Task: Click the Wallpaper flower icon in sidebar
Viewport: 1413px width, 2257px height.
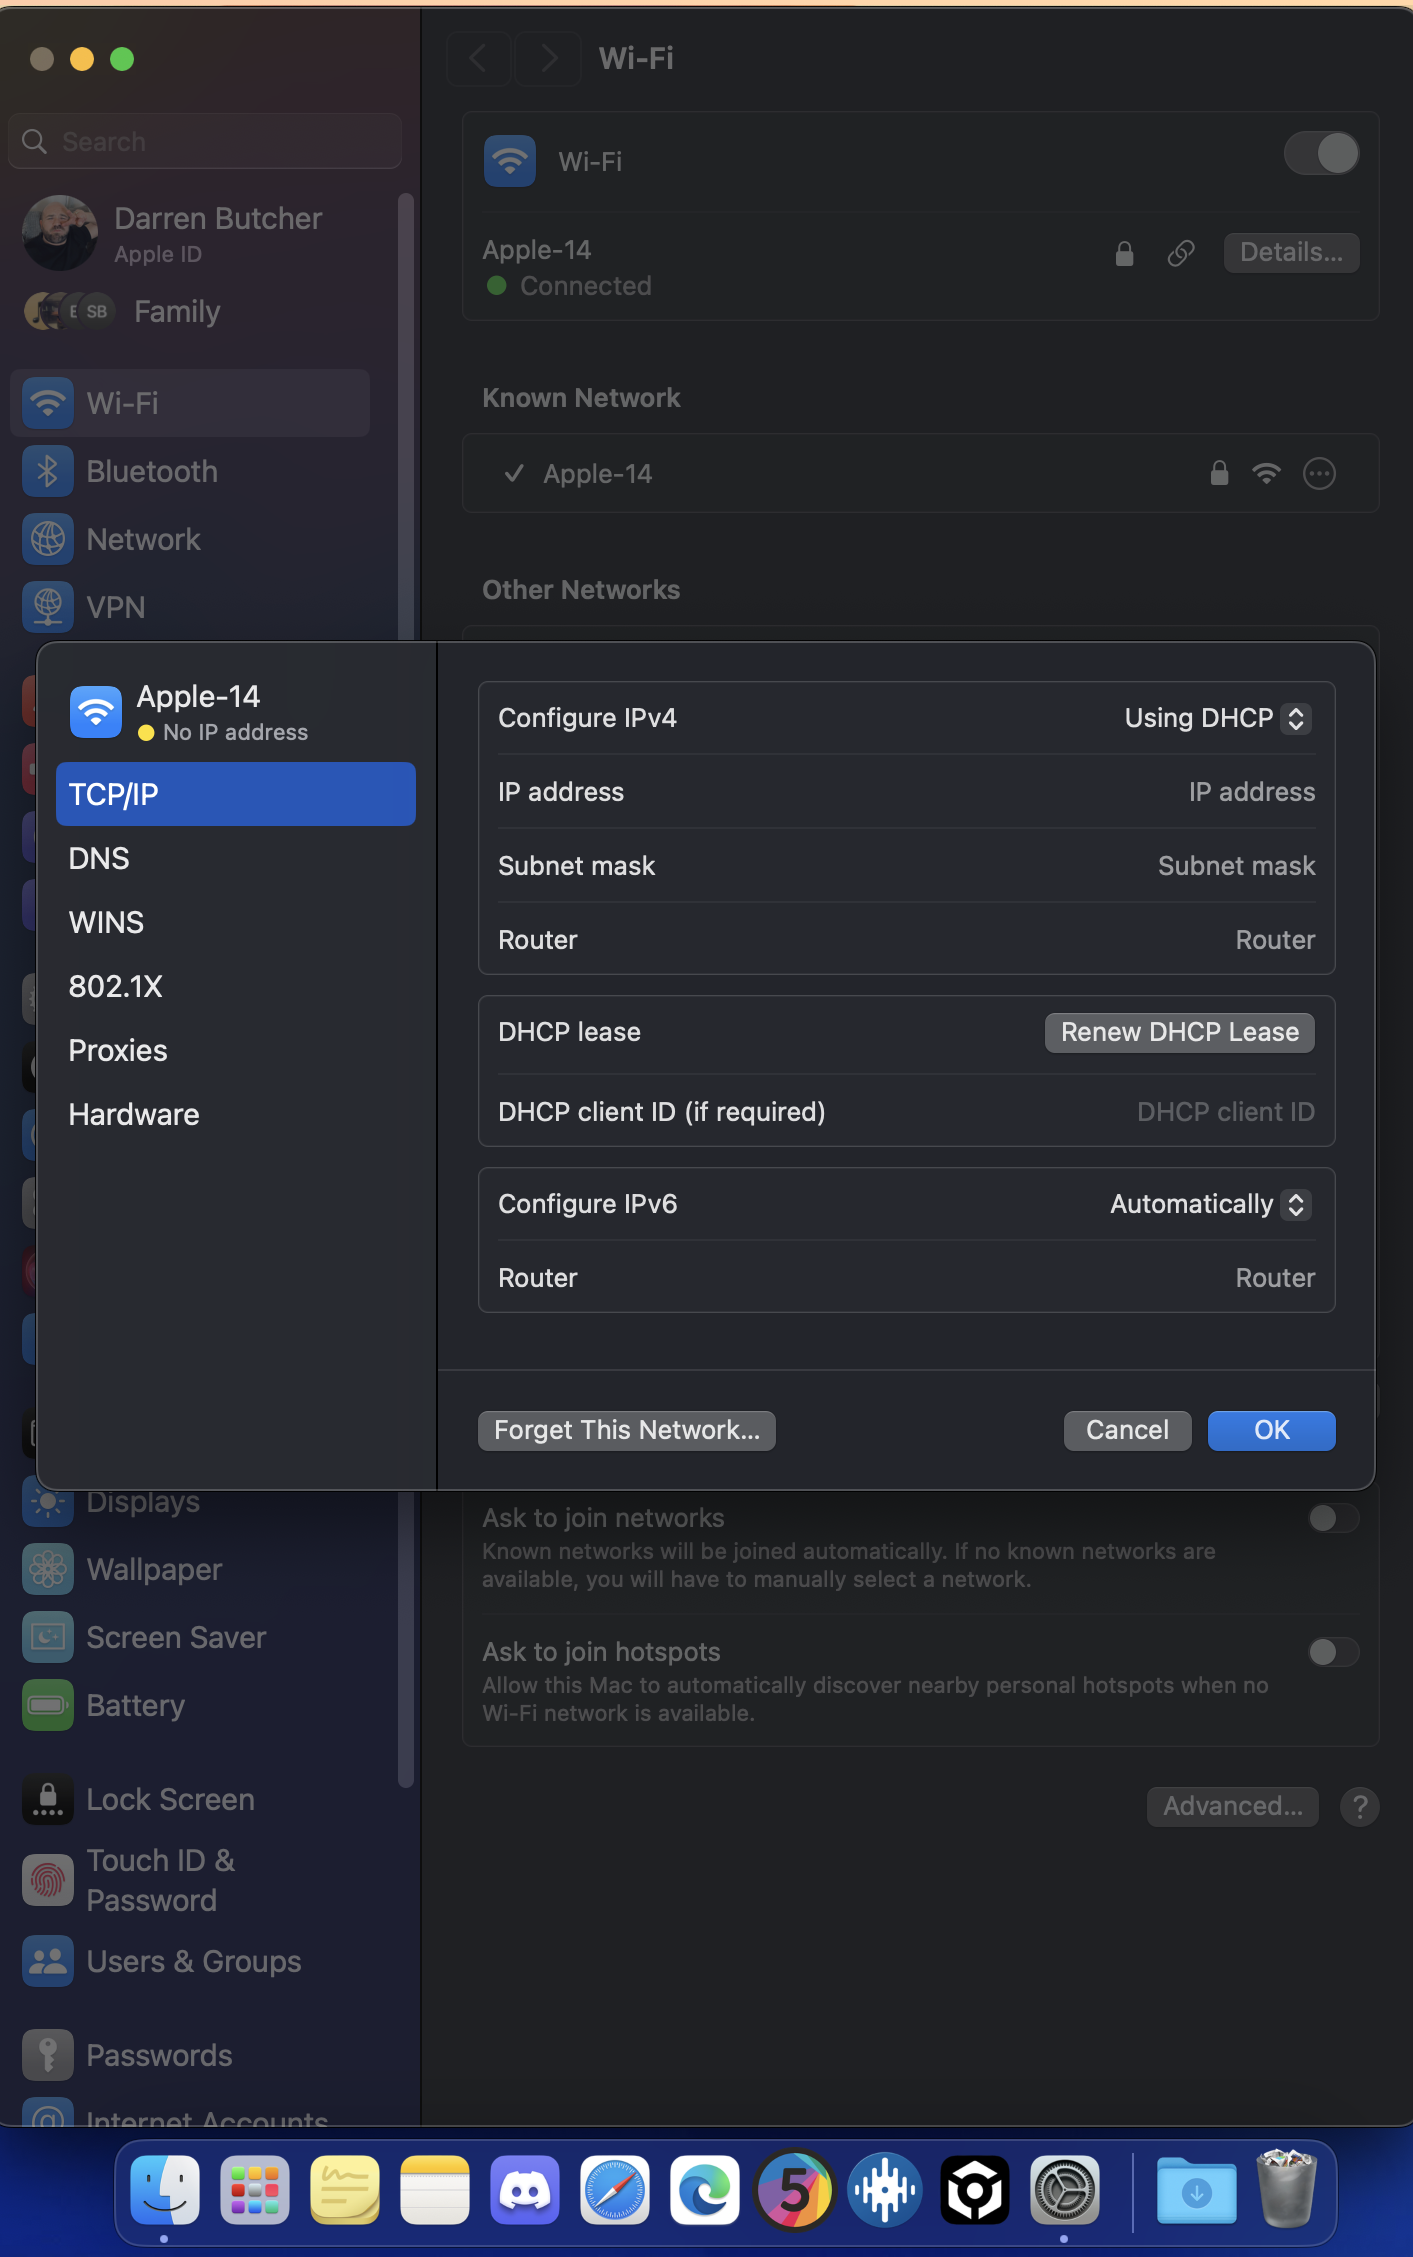Action: [x=48, y=1569]
